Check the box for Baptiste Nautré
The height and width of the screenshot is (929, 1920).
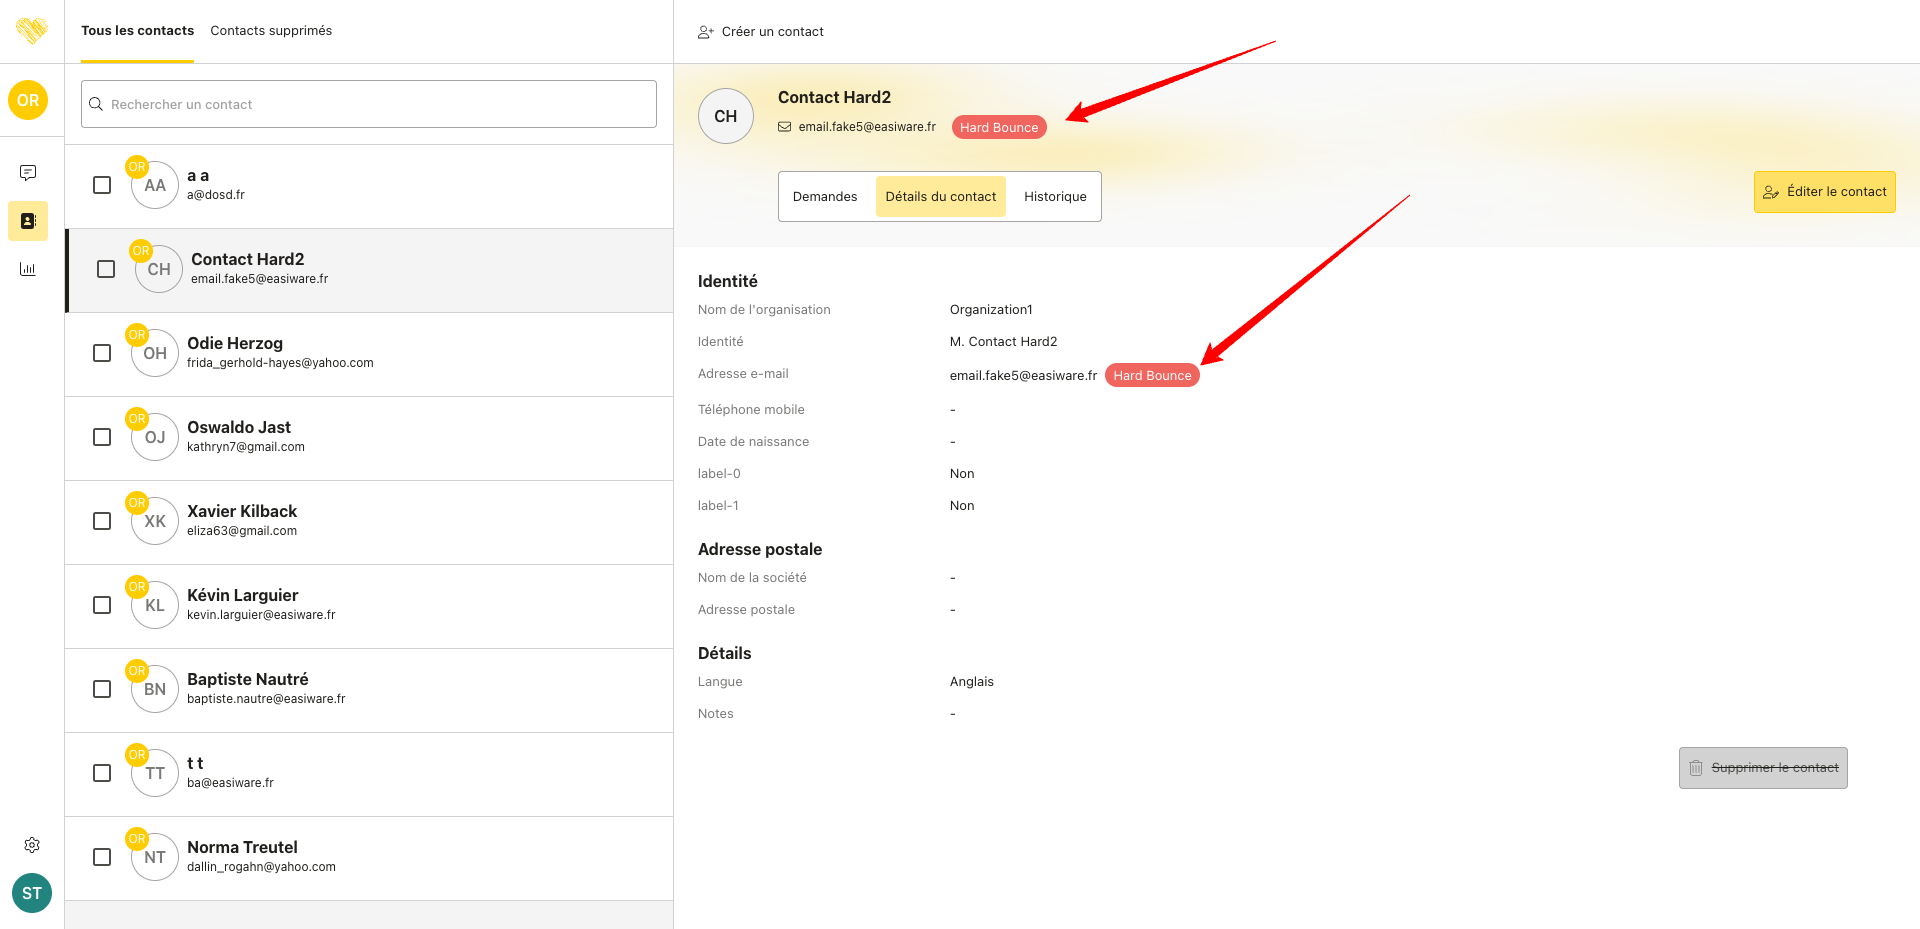click(102, 689)
